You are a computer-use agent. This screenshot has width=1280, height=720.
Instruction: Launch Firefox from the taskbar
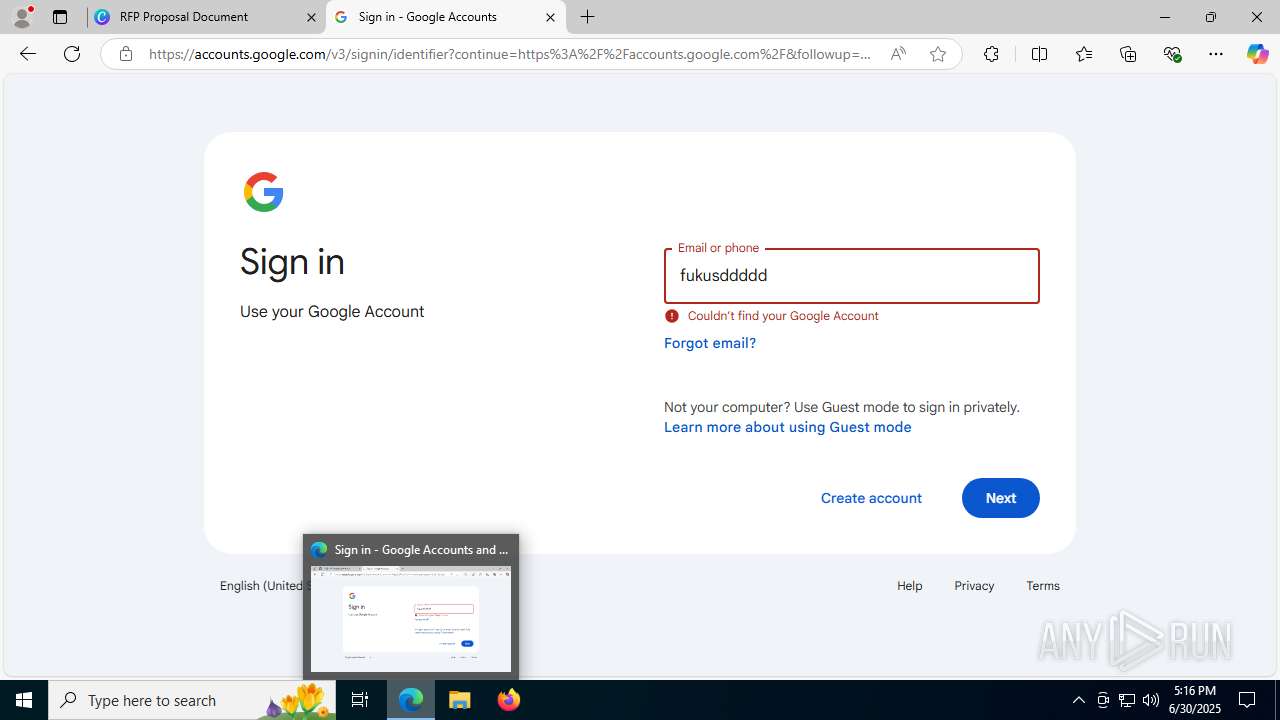[x=509, y=700]
